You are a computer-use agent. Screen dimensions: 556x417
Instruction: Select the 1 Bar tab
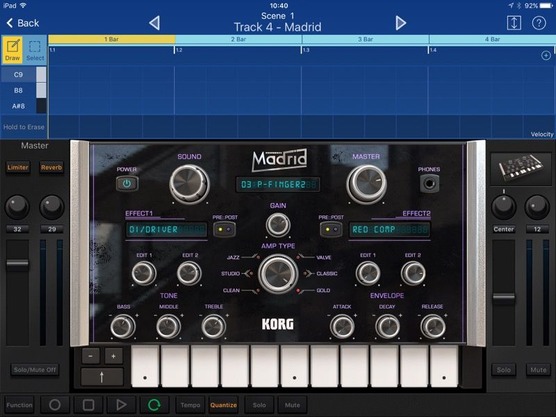(x=112, y=39)
